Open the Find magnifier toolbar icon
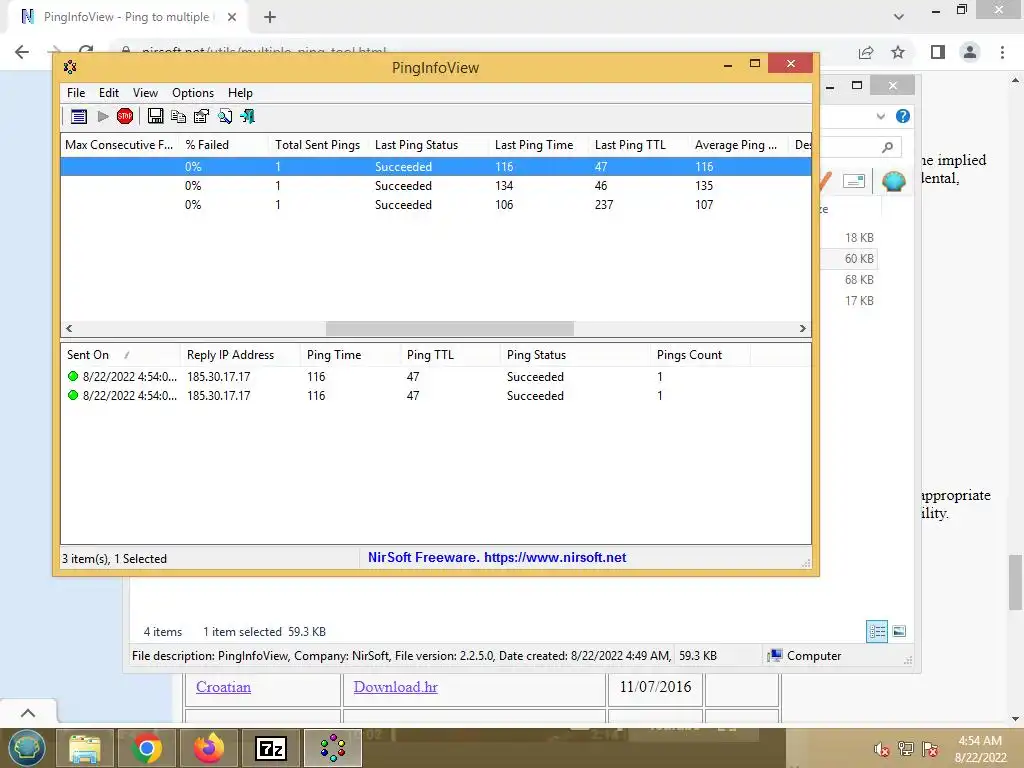 point(225,116)
